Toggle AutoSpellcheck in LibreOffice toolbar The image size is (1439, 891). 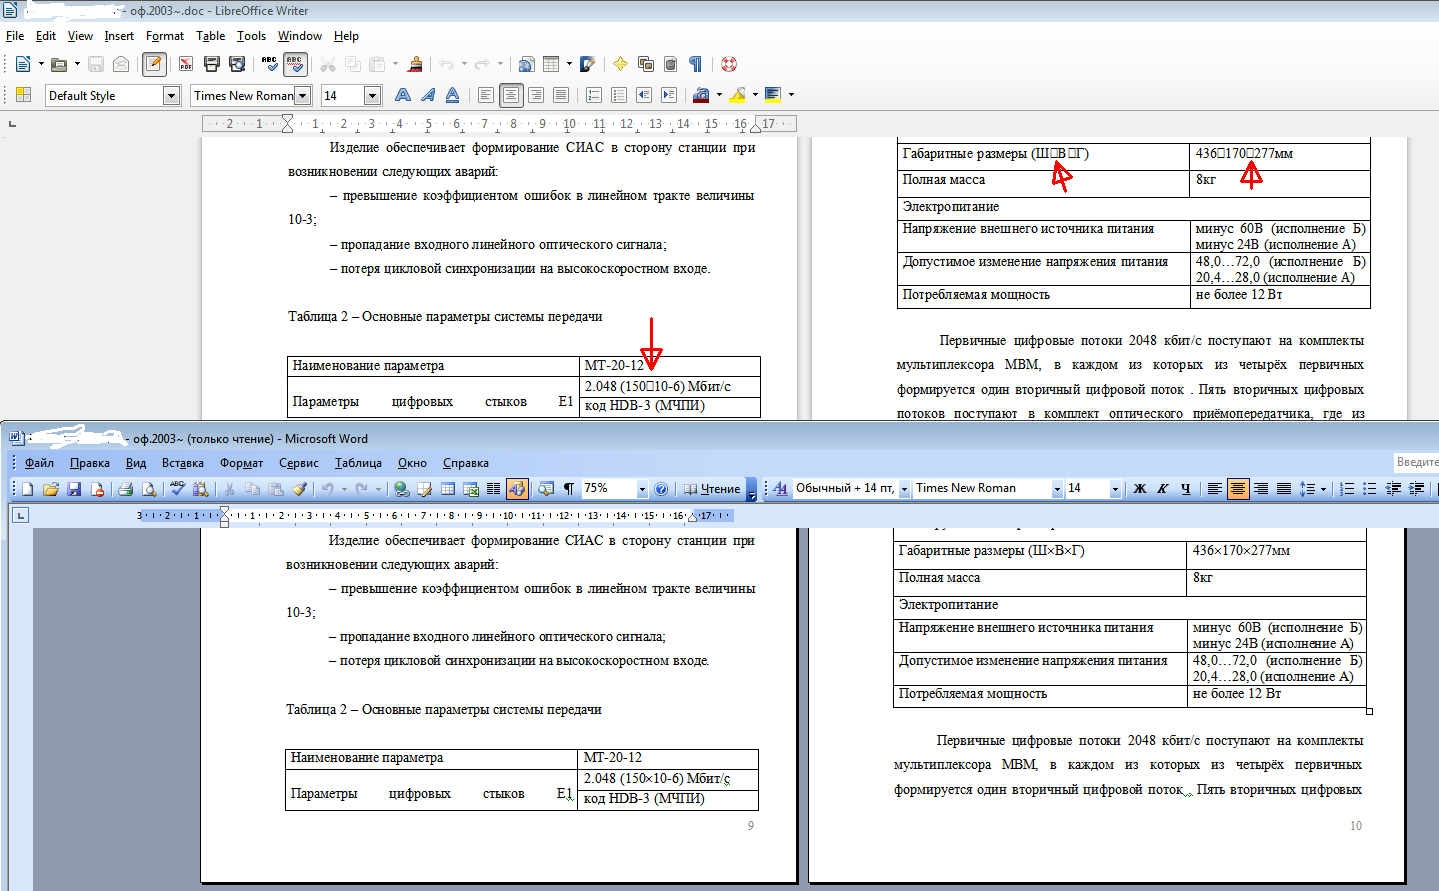coord(294,64)
